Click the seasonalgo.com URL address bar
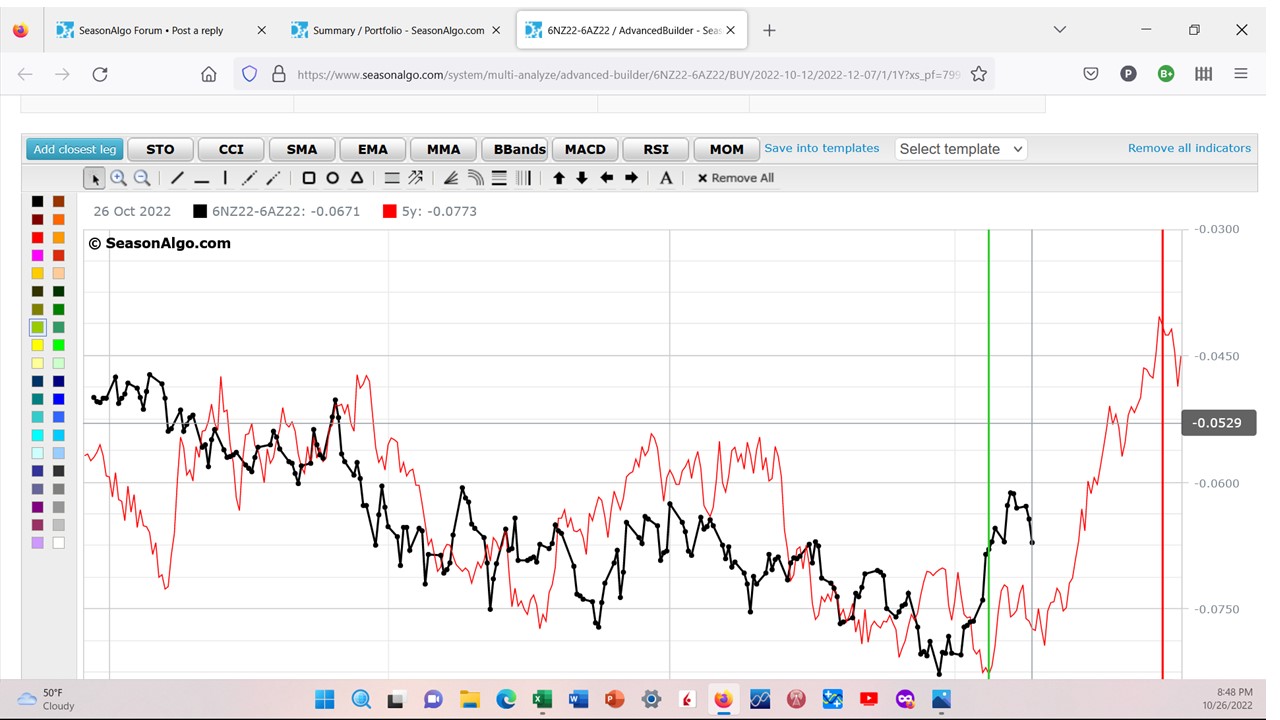 click(x=628, y=74)
